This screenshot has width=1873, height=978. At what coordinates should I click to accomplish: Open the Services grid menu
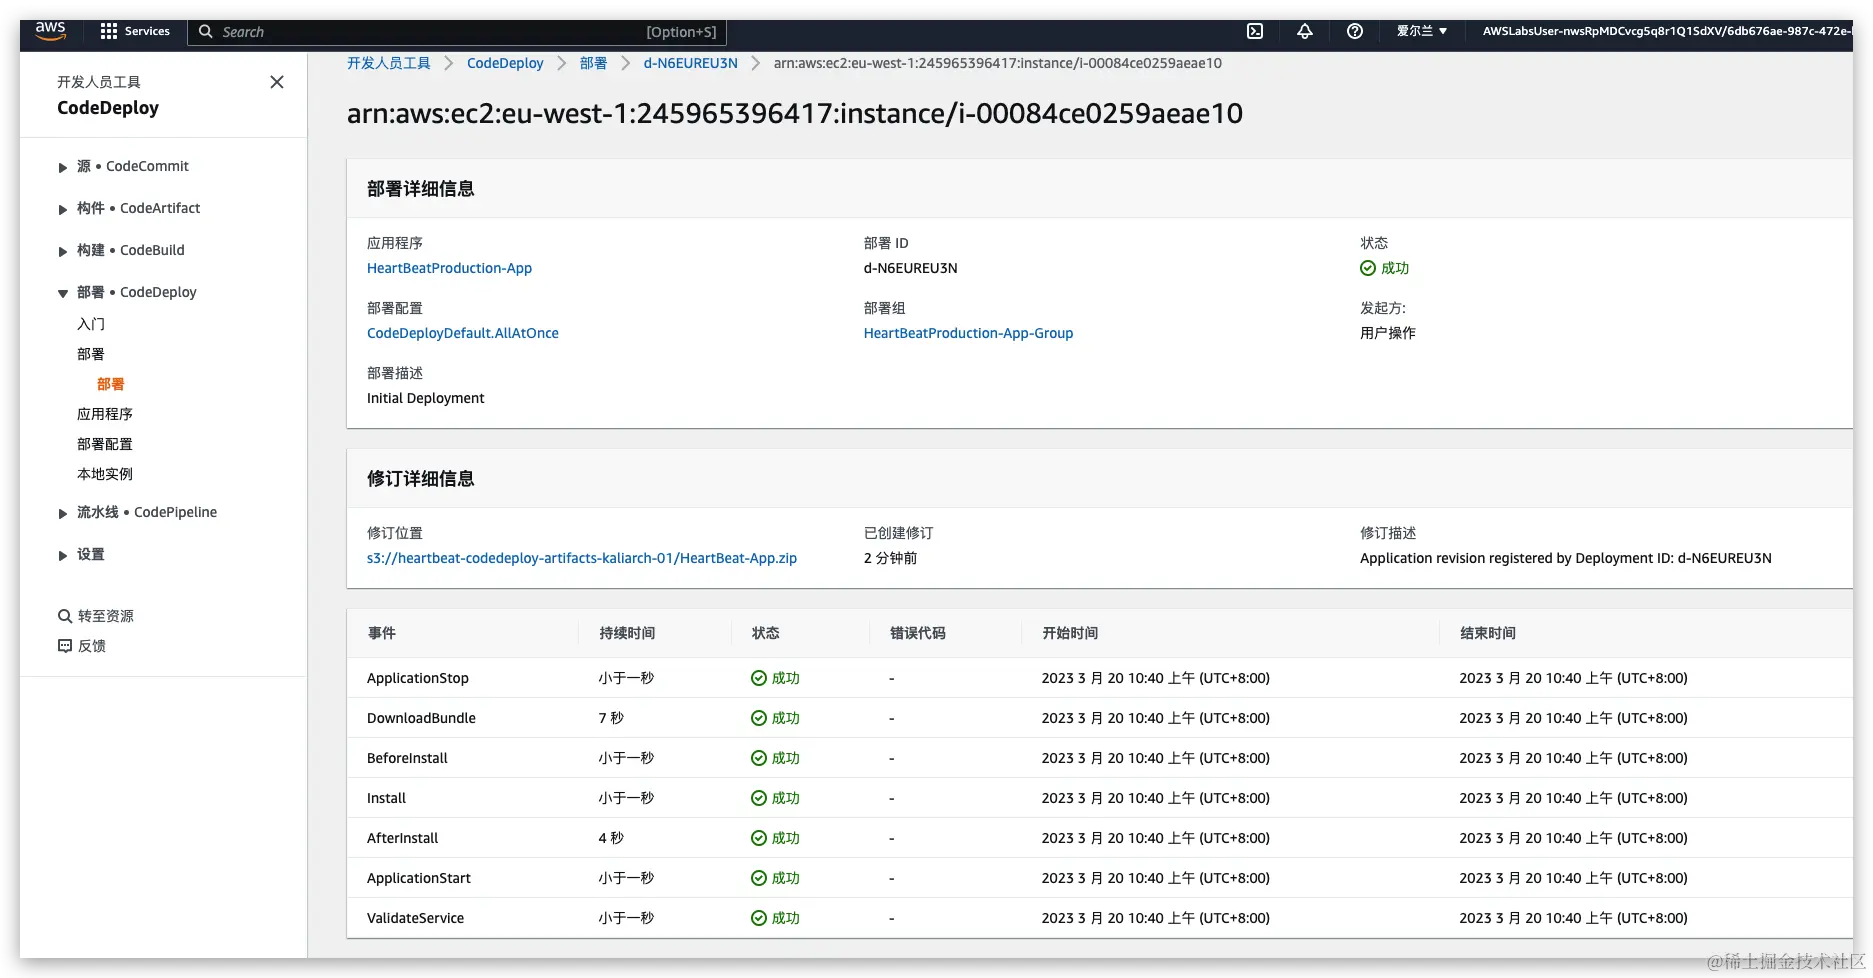pyautogui.click(x=135, y=31)
